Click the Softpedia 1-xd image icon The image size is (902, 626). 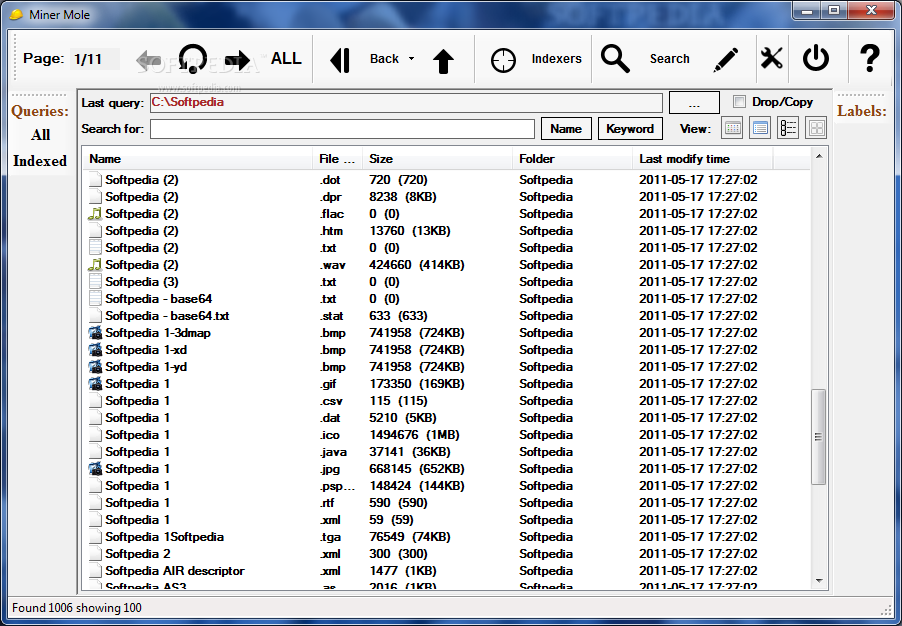click(x=95, y=350)
